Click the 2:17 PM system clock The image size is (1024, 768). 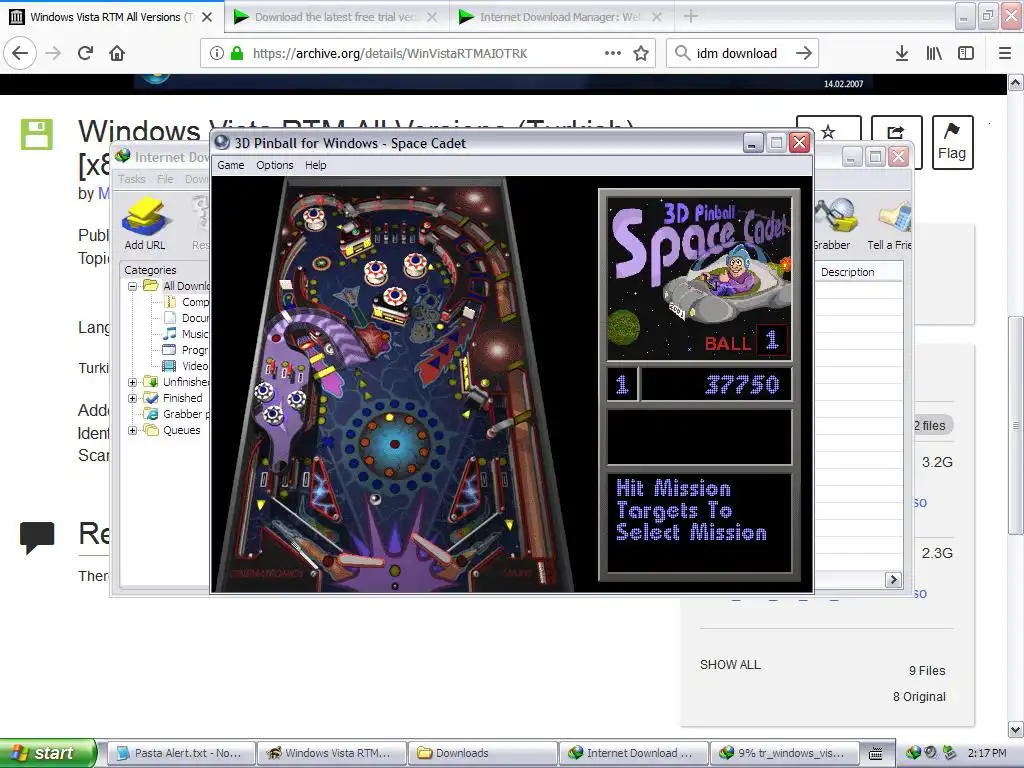(x=987, y=753)
